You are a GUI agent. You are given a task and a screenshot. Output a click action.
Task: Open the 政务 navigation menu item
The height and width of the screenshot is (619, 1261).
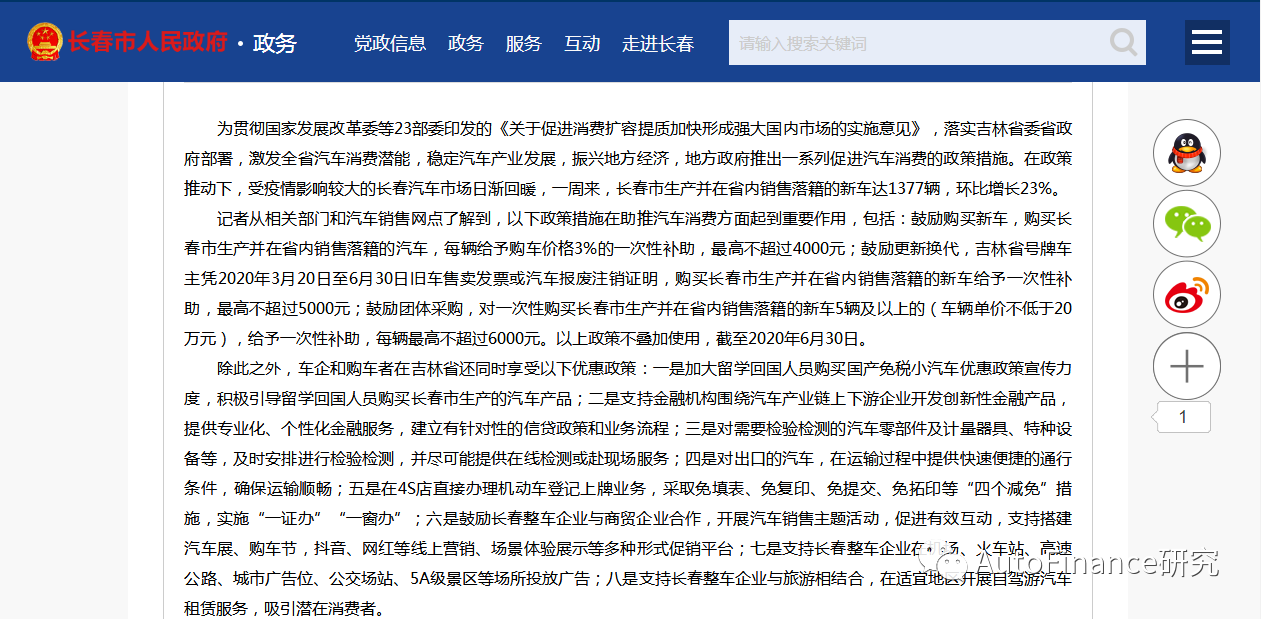click(x=466, y=43)
